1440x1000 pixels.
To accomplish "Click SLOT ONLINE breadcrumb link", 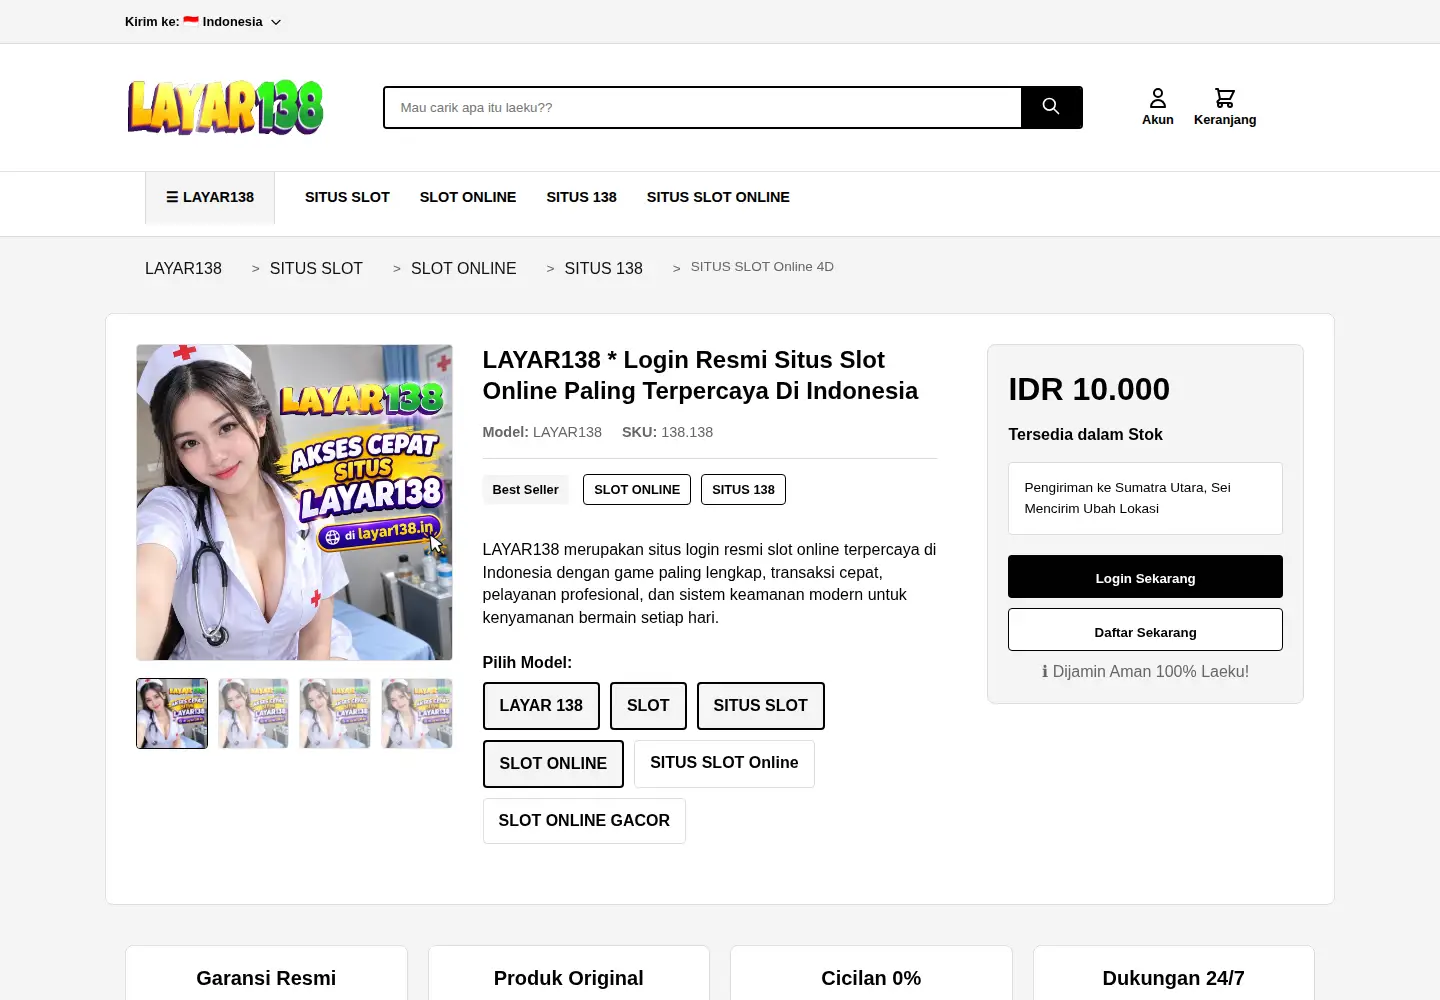I will click(464, 268).
